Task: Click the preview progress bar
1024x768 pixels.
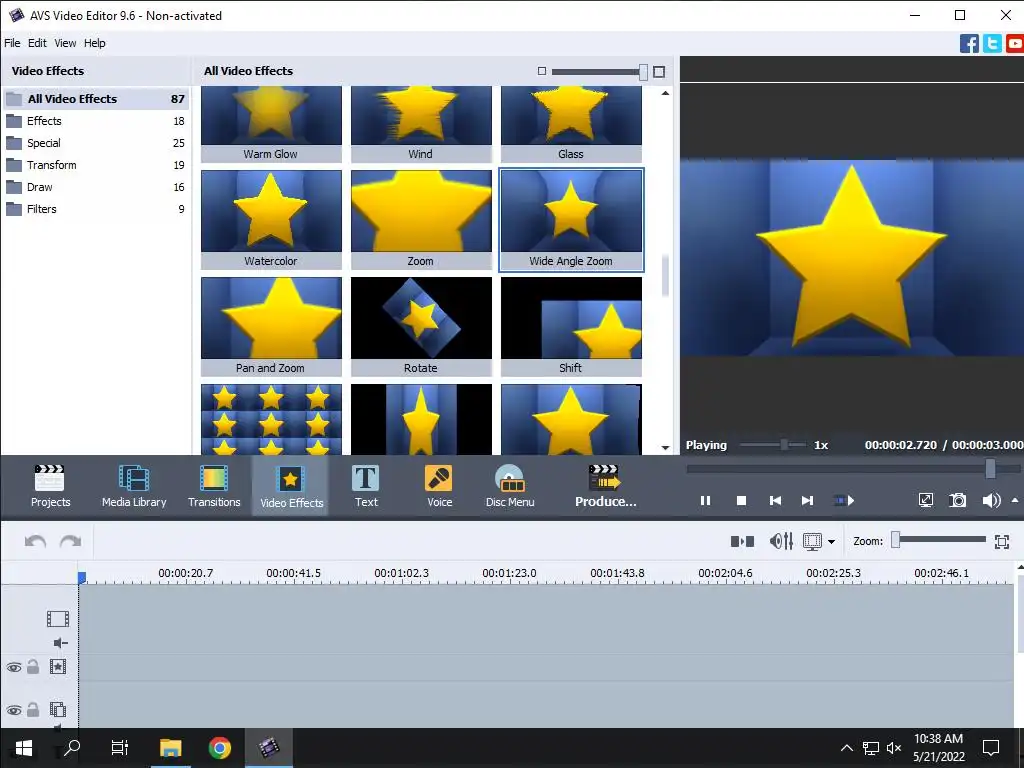Action: pos(853,468)
